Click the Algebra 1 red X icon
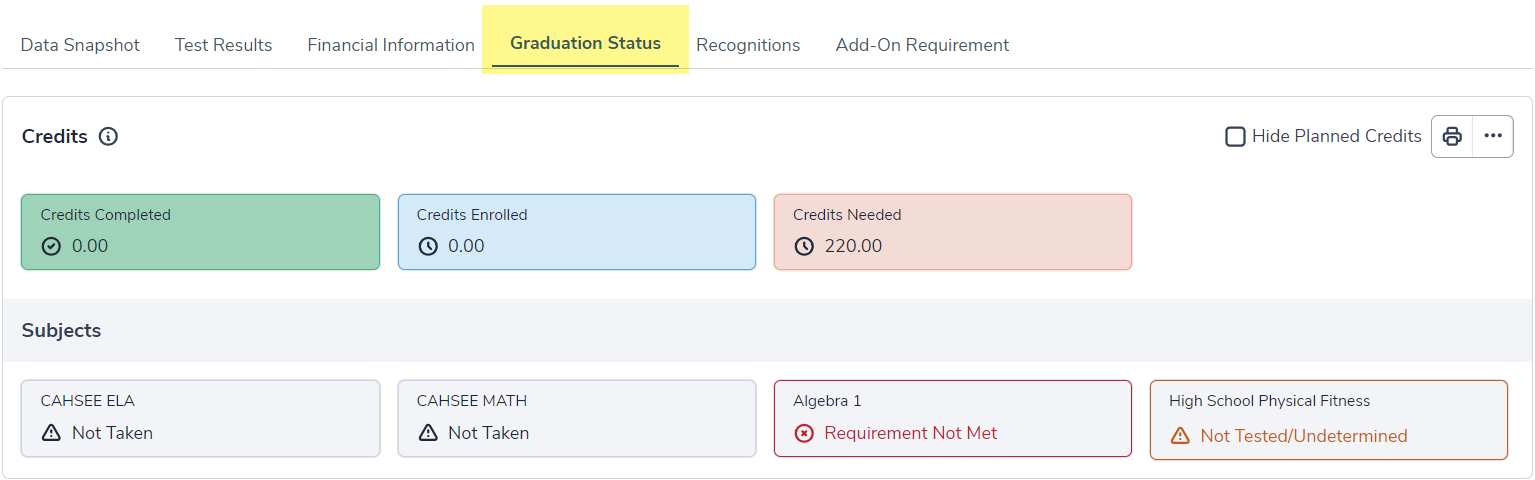The width and height of the screenshot is (1535, 480). click(804, 433)
